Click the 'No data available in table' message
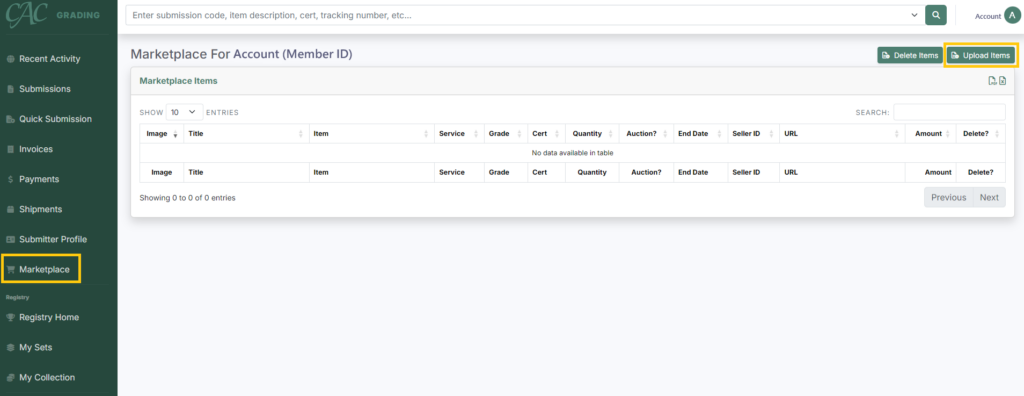1024x396 pixels. [573, 153]
